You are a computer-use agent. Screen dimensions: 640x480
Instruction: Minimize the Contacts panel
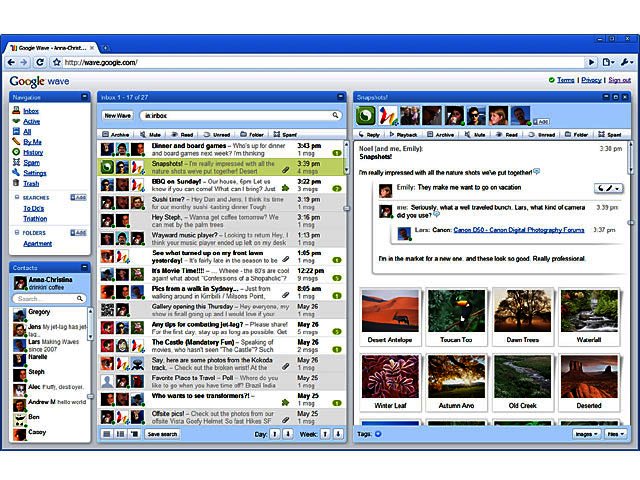pos(83,269)
